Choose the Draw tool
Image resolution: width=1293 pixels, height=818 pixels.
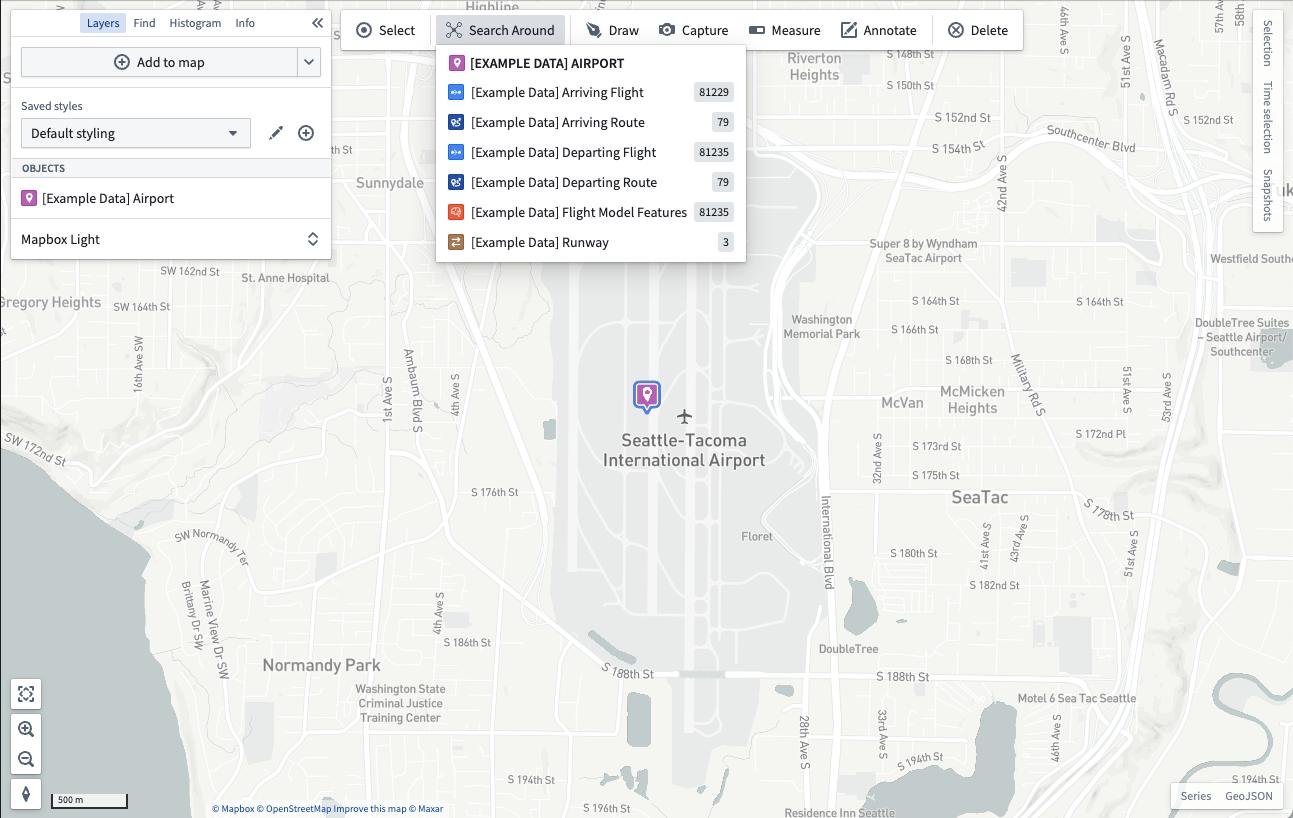[x=612, y=30]
